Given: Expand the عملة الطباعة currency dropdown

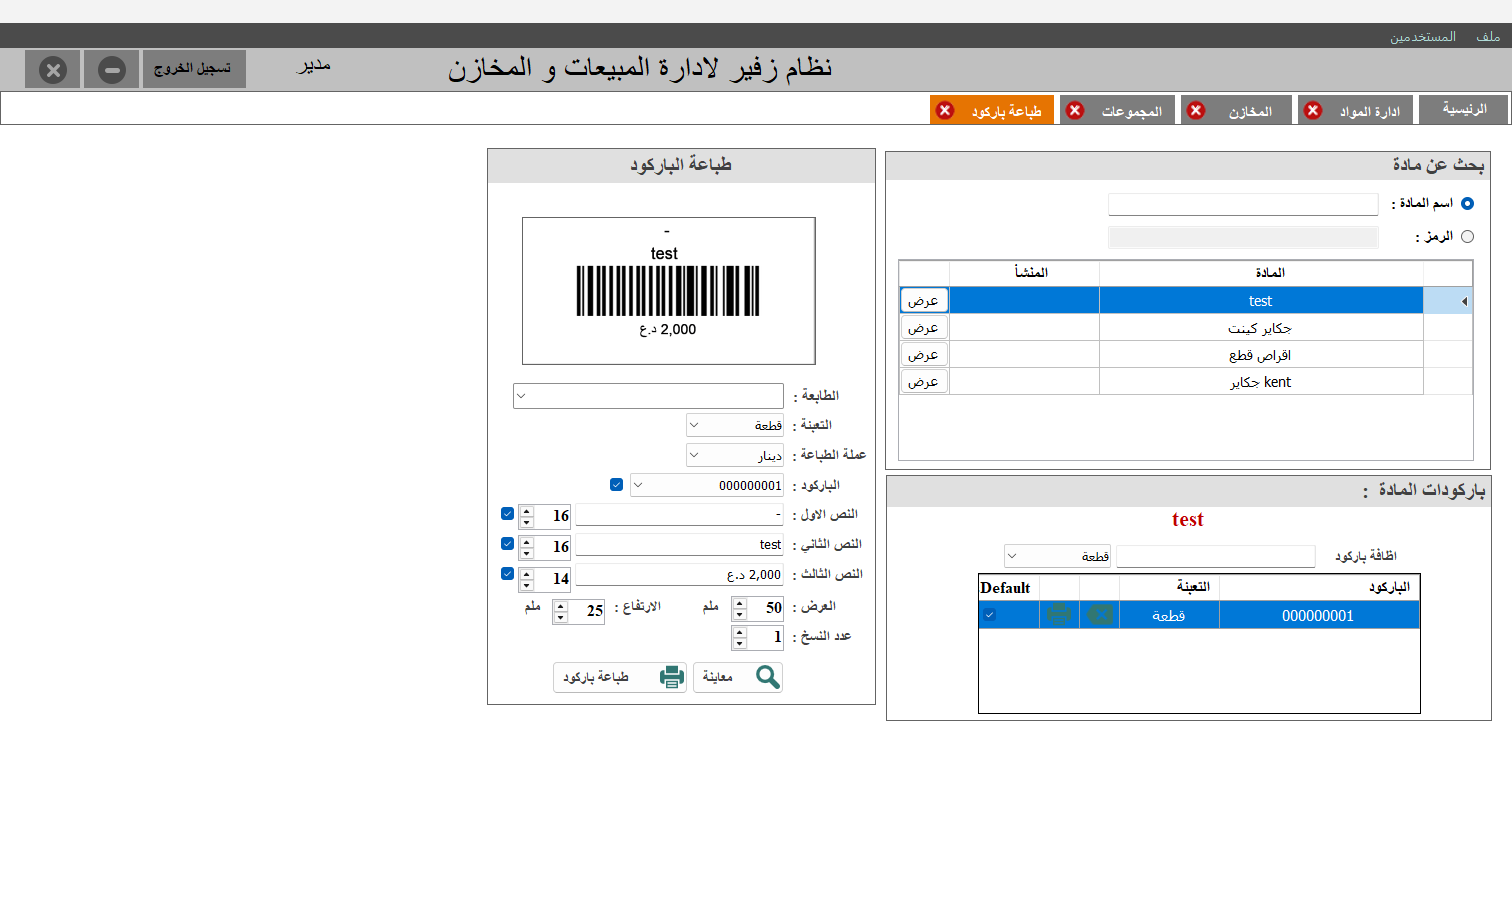Looking at the screenshot, I should pyautogui.click(x=735, y=455).
